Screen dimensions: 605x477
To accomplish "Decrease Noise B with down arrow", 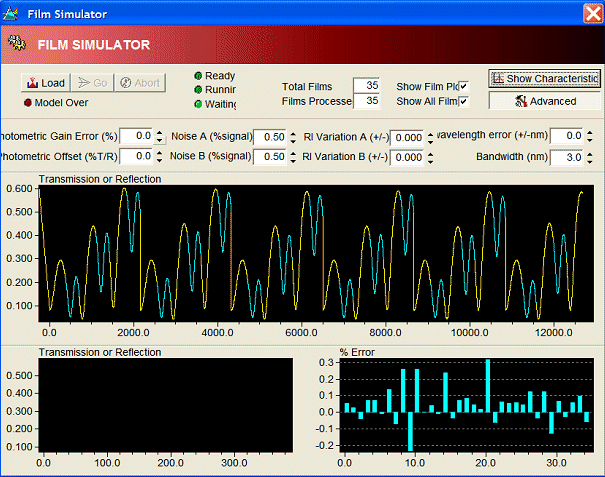I will pyautogui.click(x=293, y=161).
